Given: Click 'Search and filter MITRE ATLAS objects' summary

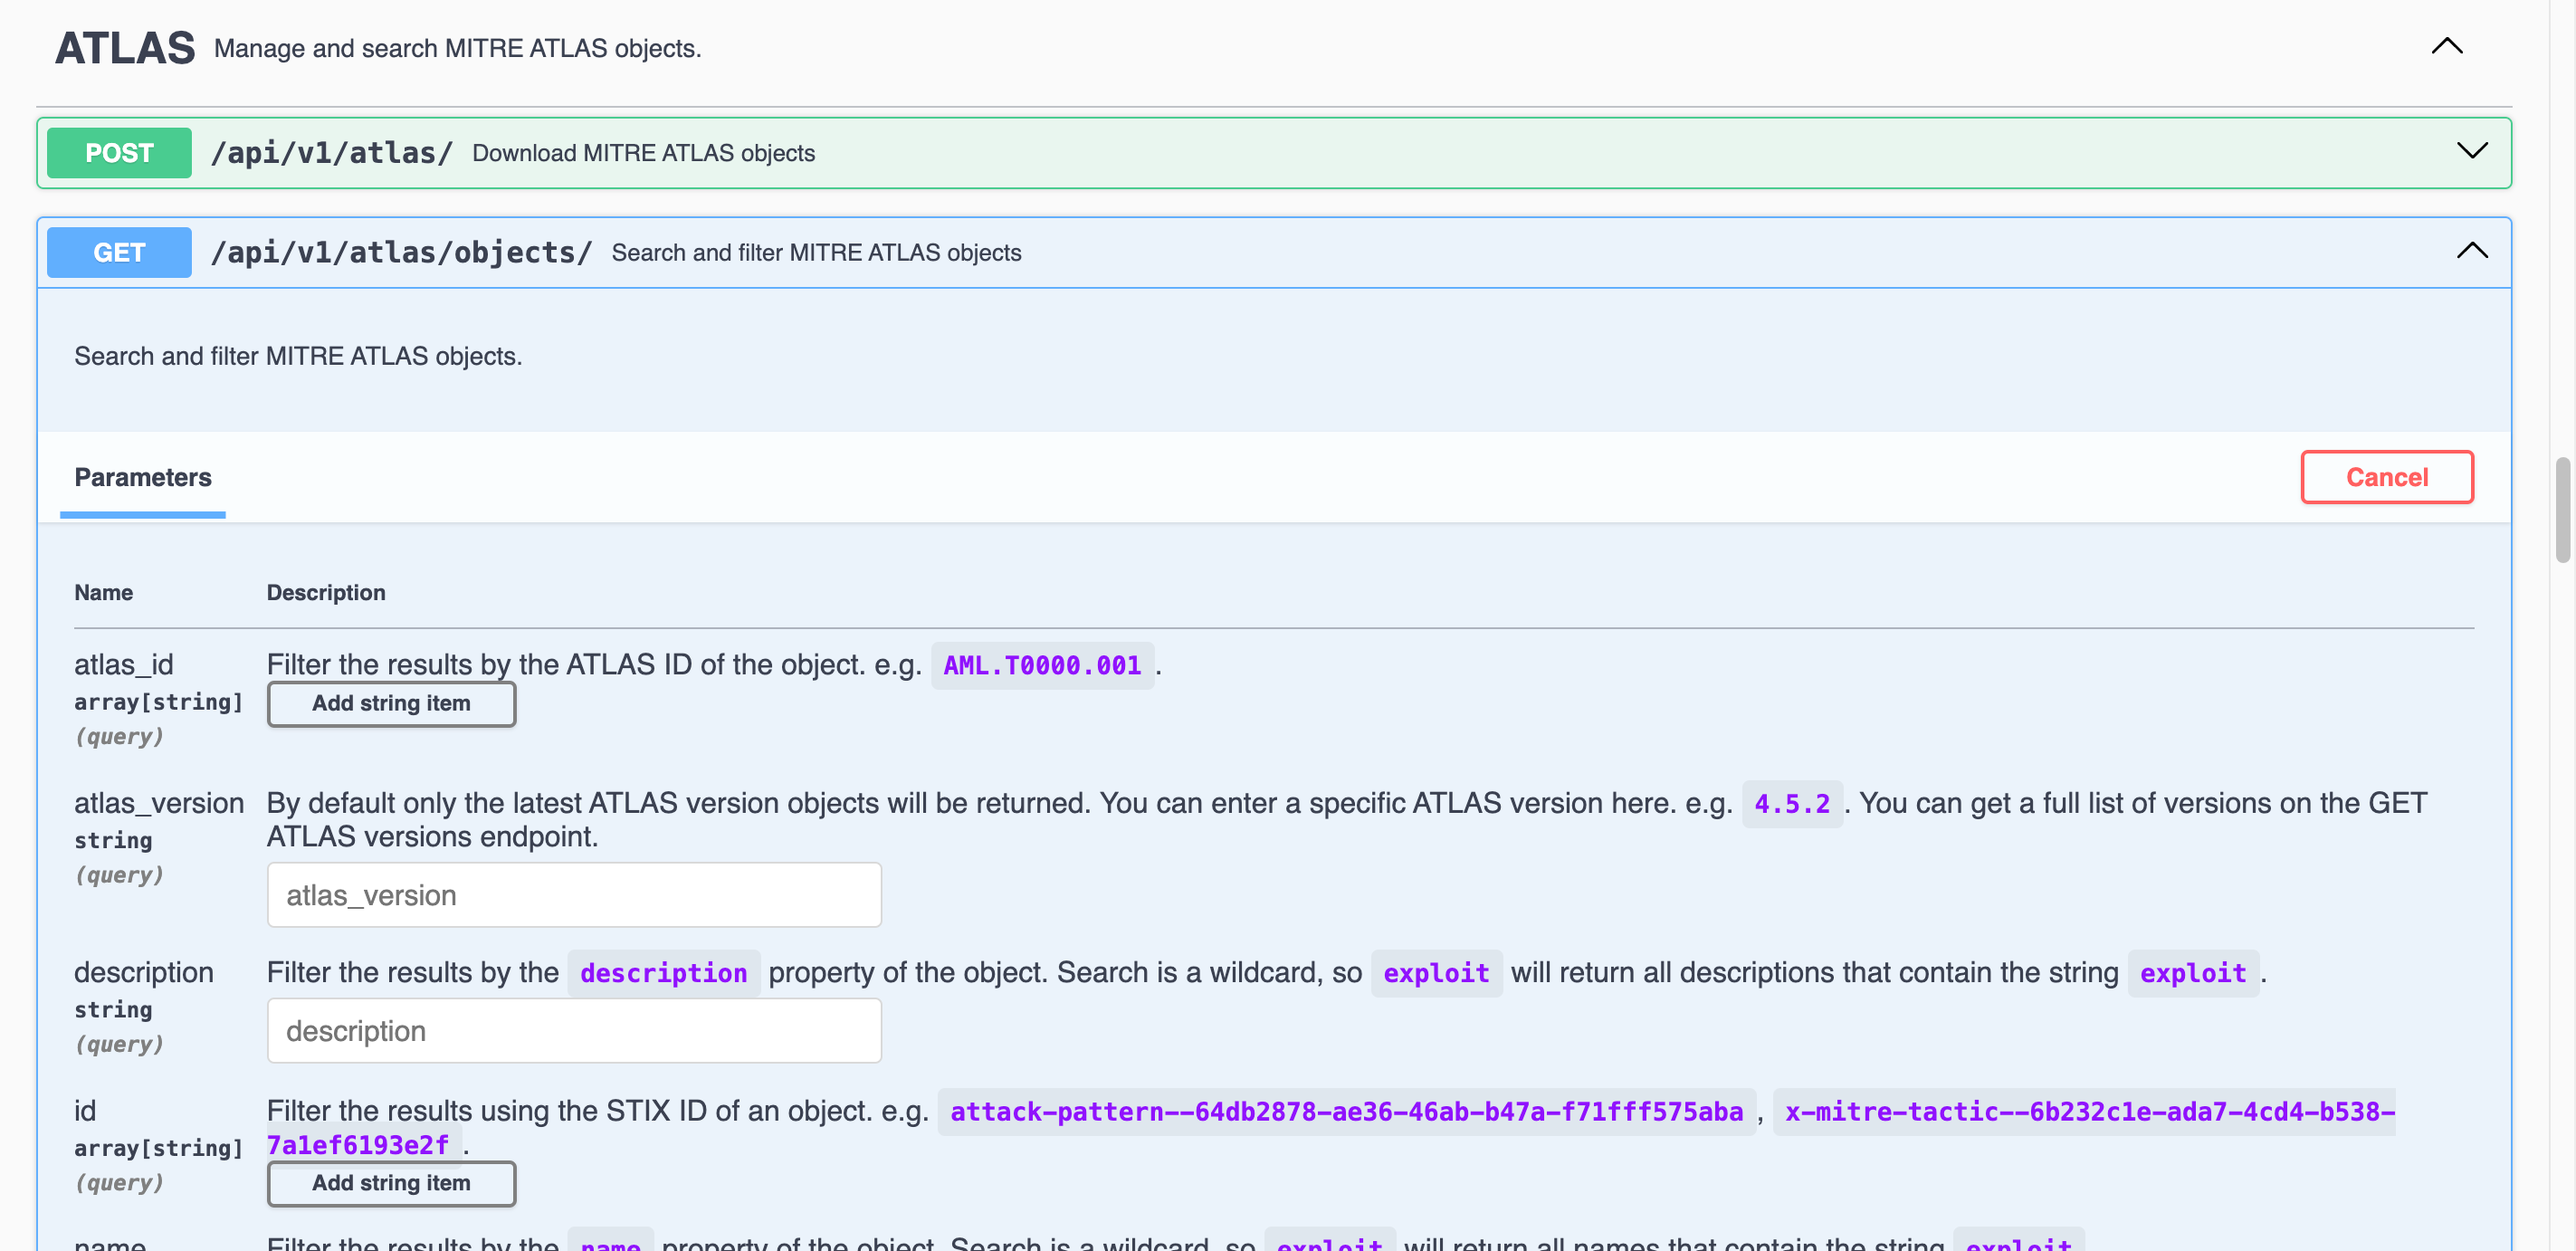Looking at the screenshot, I should (816, 253).
